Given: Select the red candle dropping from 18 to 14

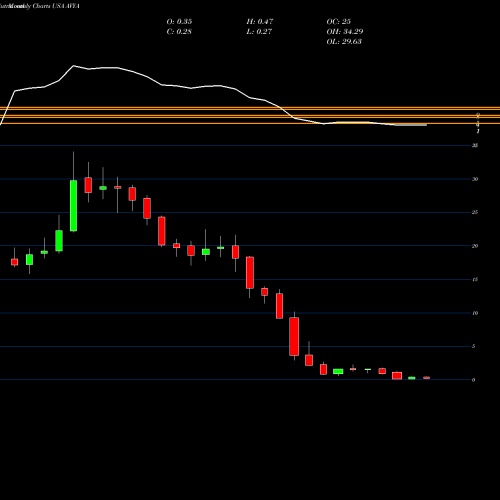Looking at the screenshot, I should (x=250, y=273).
